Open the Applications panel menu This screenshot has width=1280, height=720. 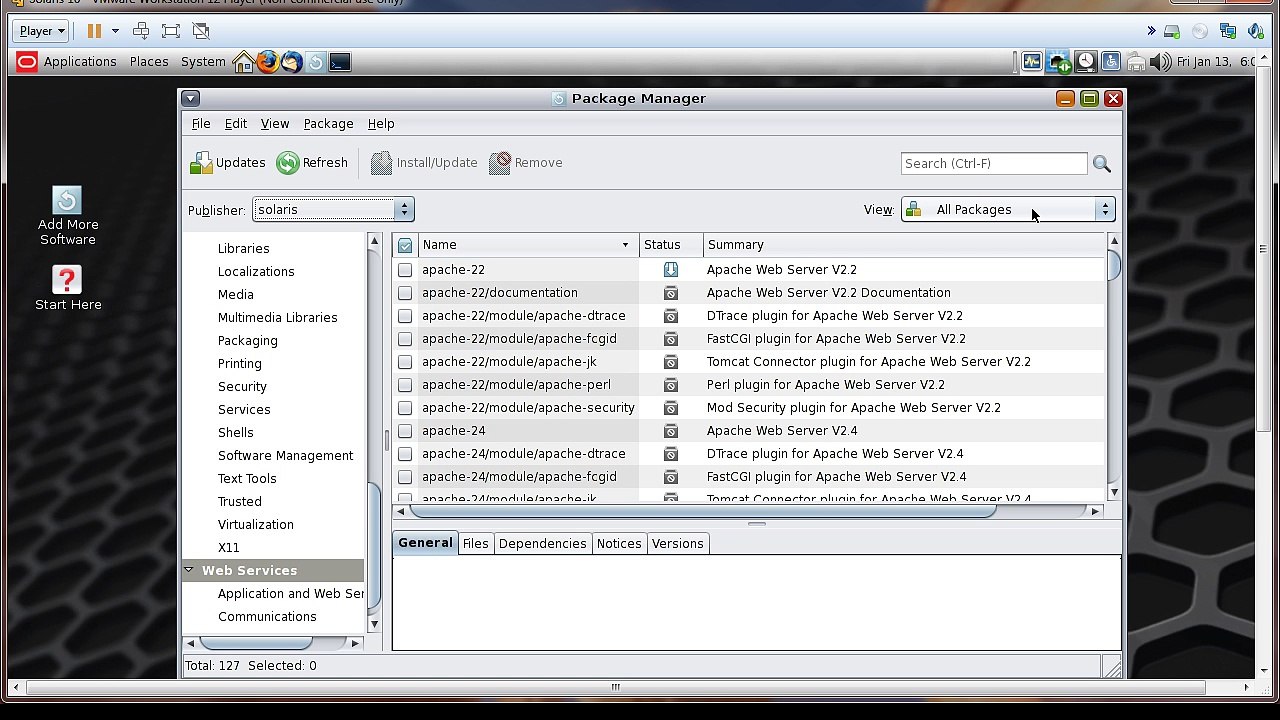80,62
